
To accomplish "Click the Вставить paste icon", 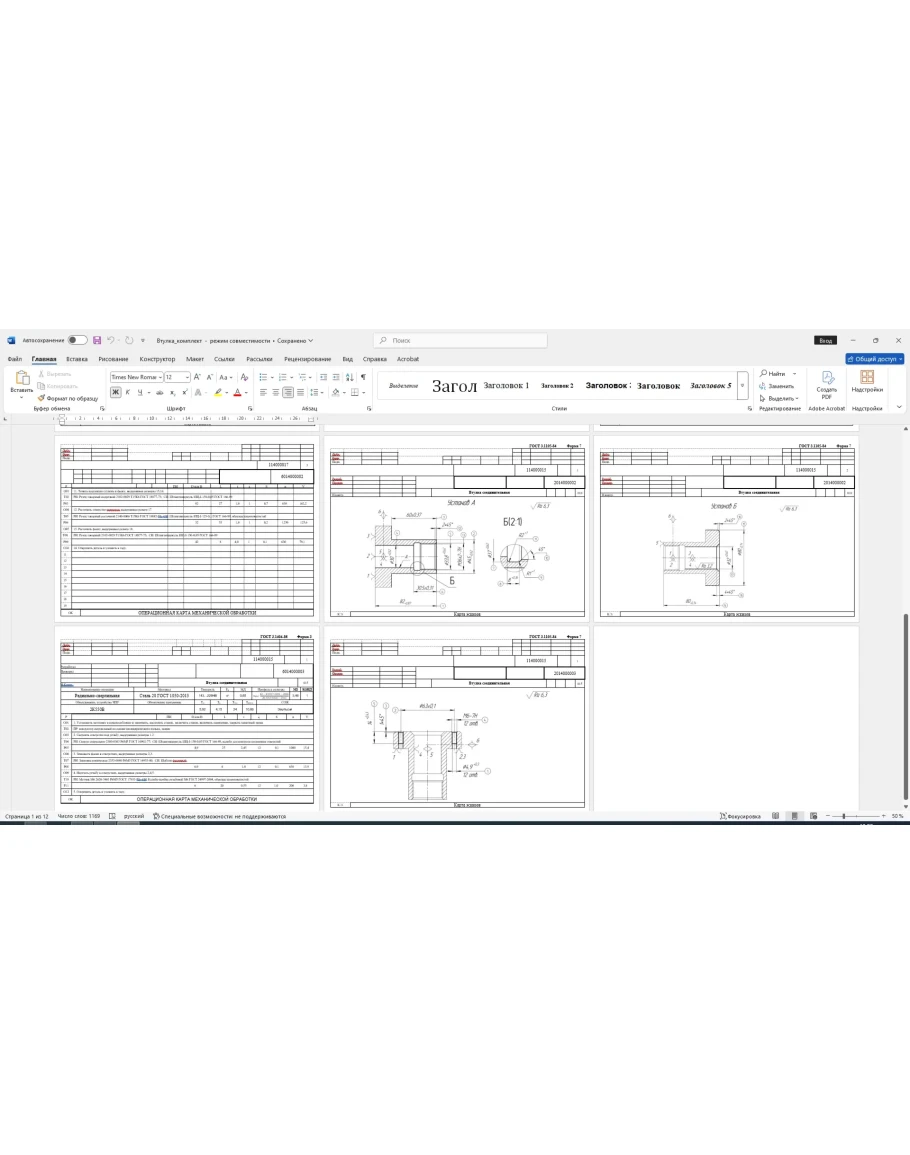I will coord(21,381).
